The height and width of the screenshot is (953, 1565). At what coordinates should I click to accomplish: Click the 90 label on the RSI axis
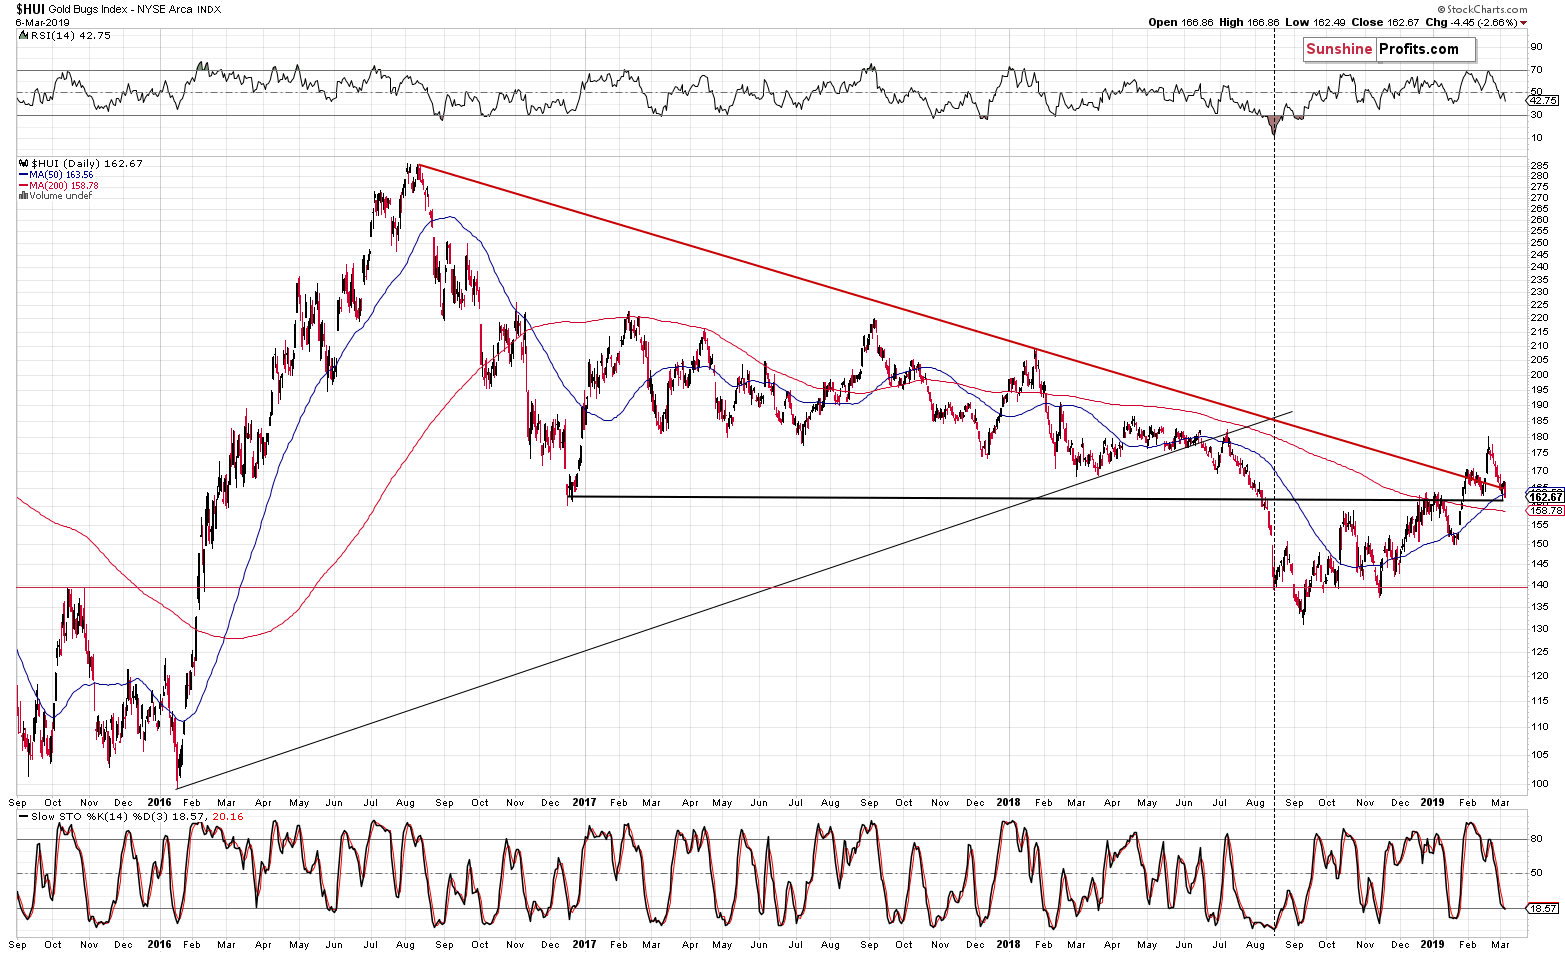click(1537, 47)
